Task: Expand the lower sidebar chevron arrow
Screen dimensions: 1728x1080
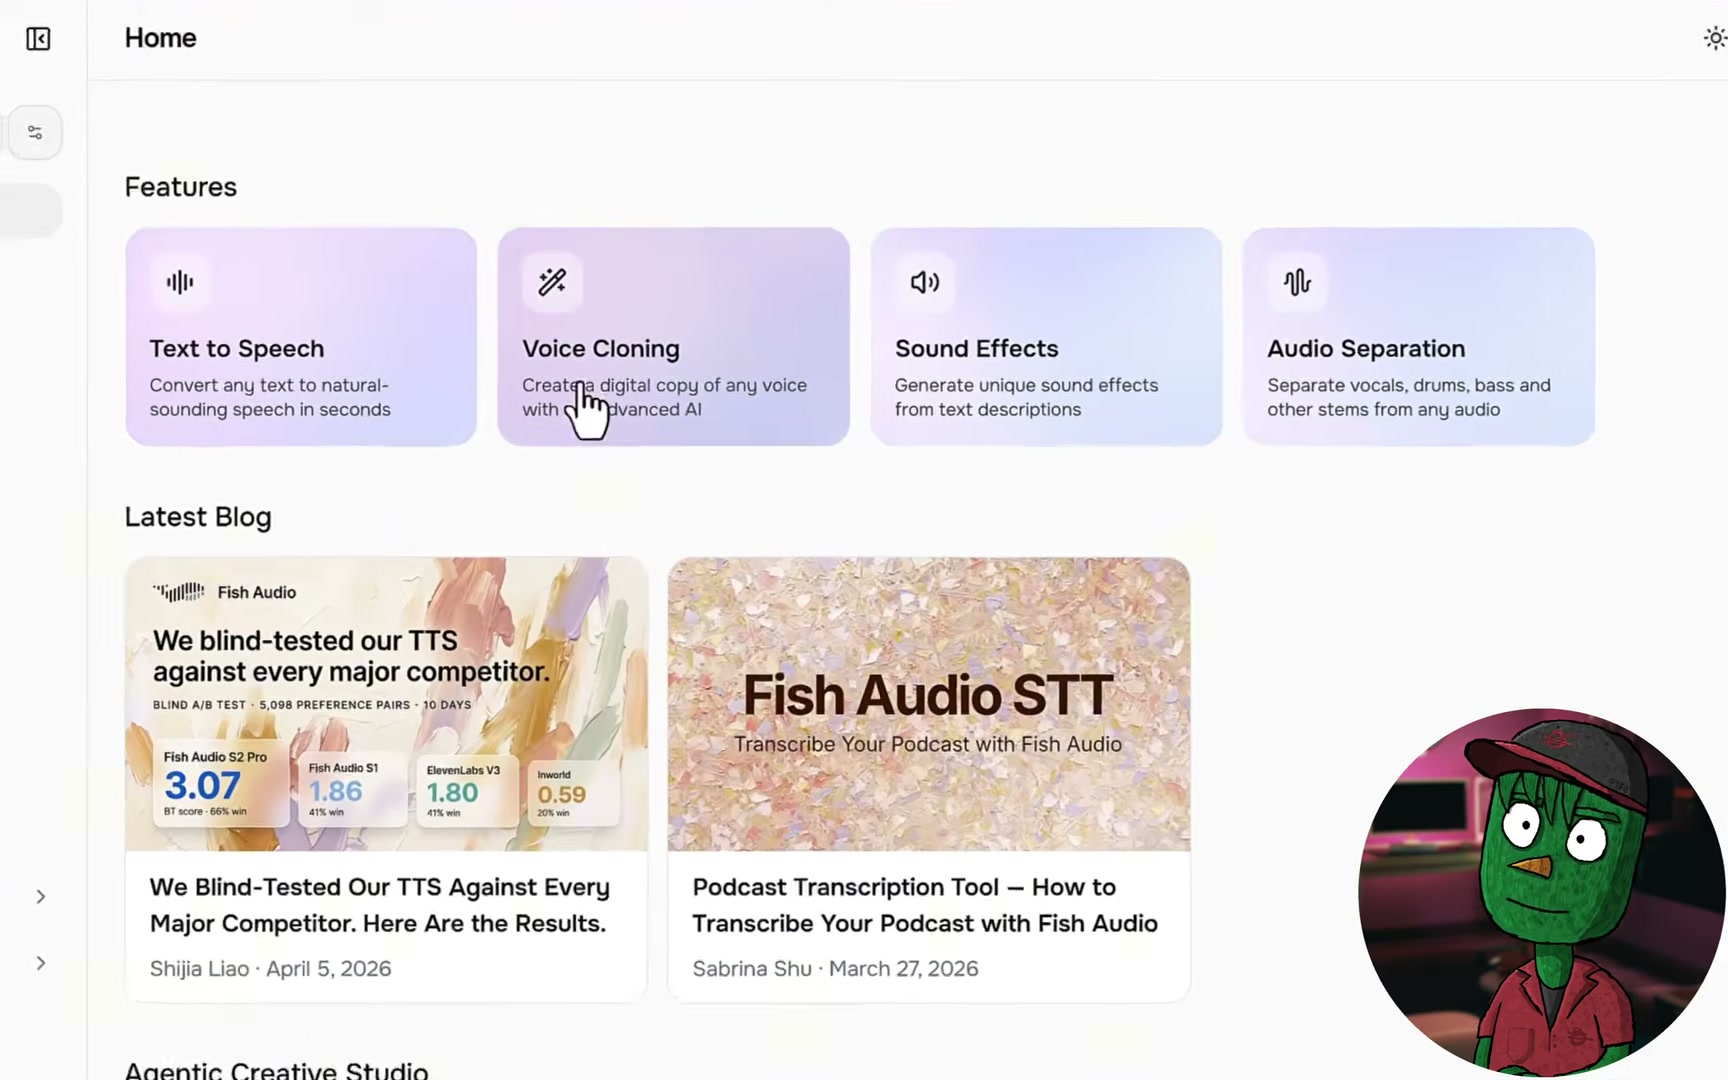Action: click(x=41, y=963)
